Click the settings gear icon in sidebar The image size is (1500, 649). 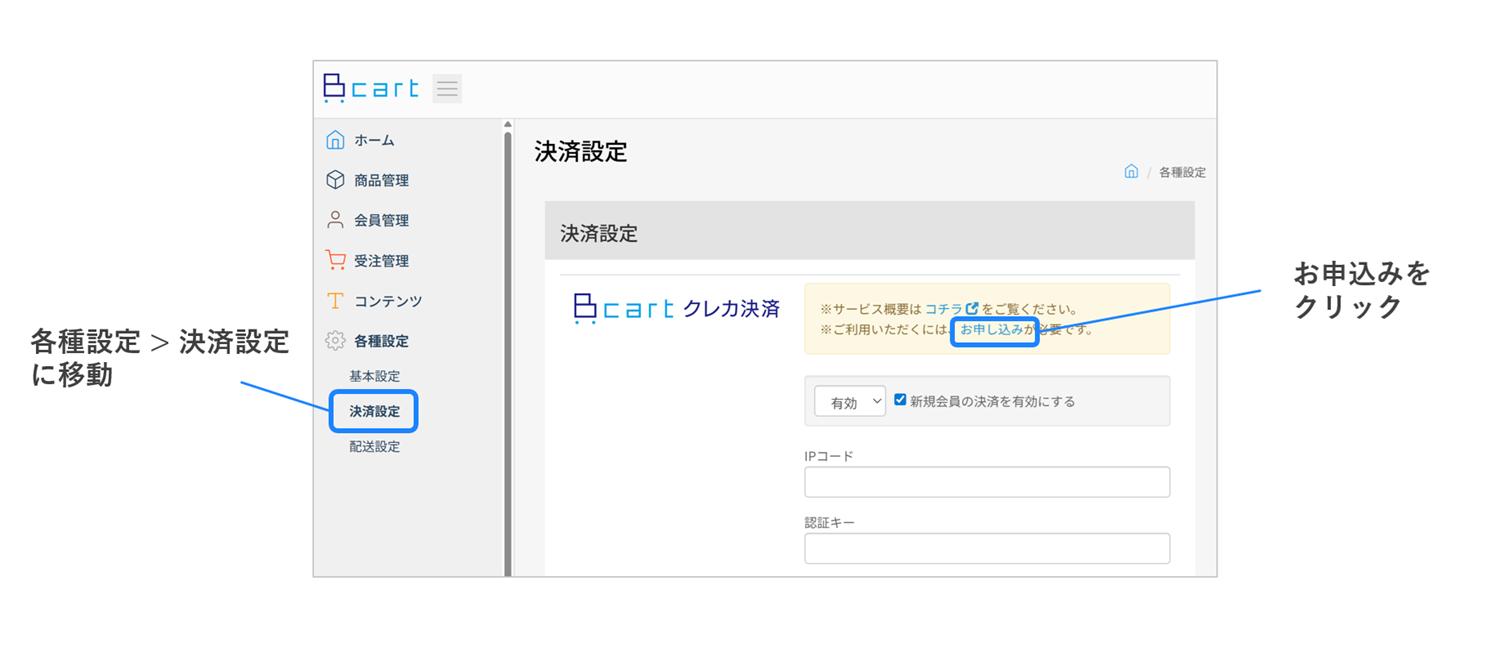pyautogui.click(x=335, y=341)
